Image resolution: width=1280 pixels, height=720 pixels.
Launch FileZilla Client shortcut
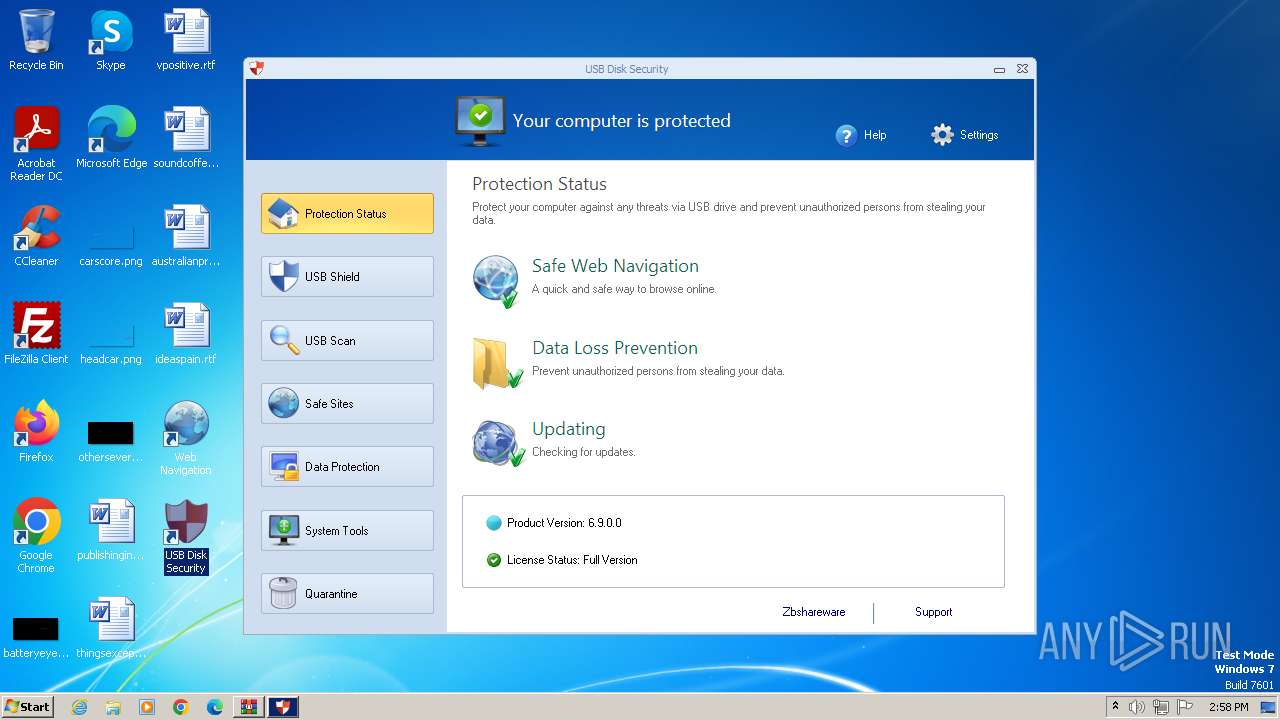tap(36, 334)
